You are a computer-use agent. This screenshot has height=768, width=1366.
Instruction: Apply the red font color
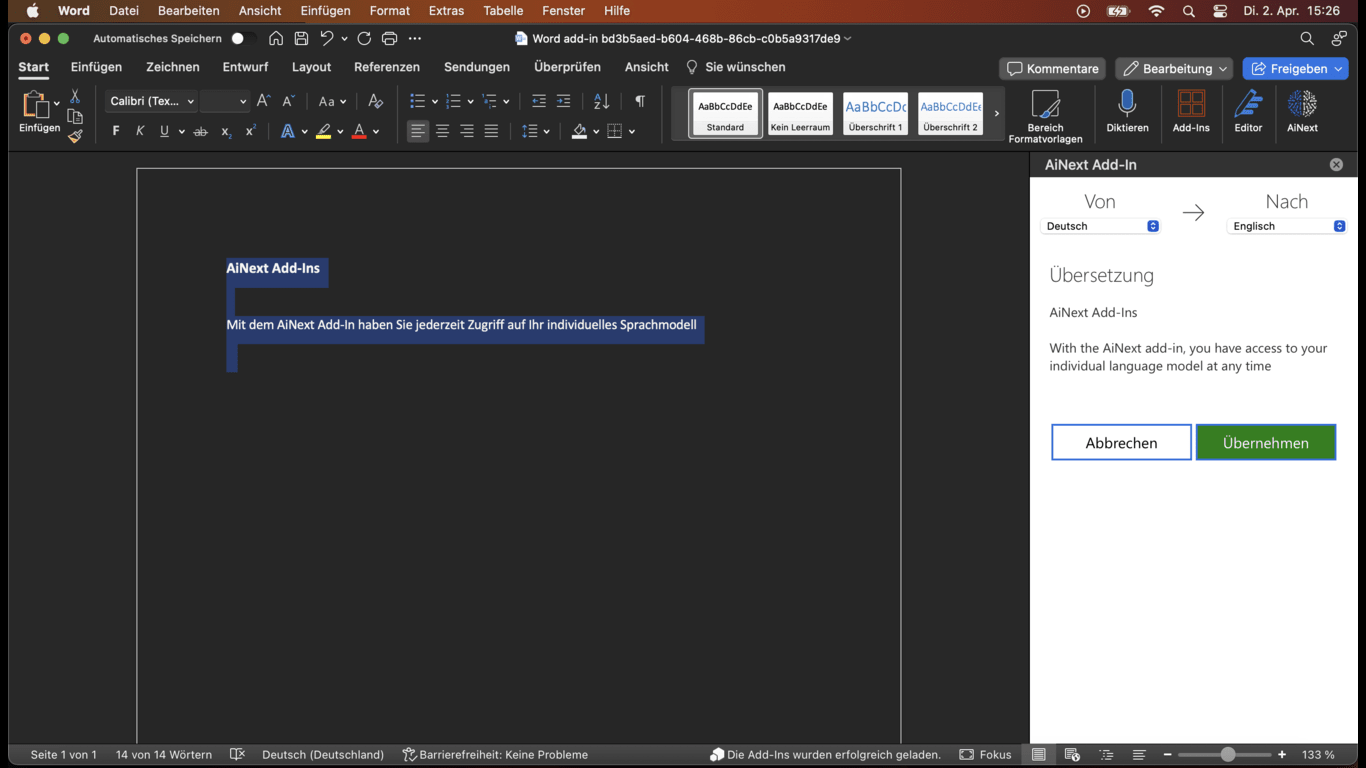point(359,131)
